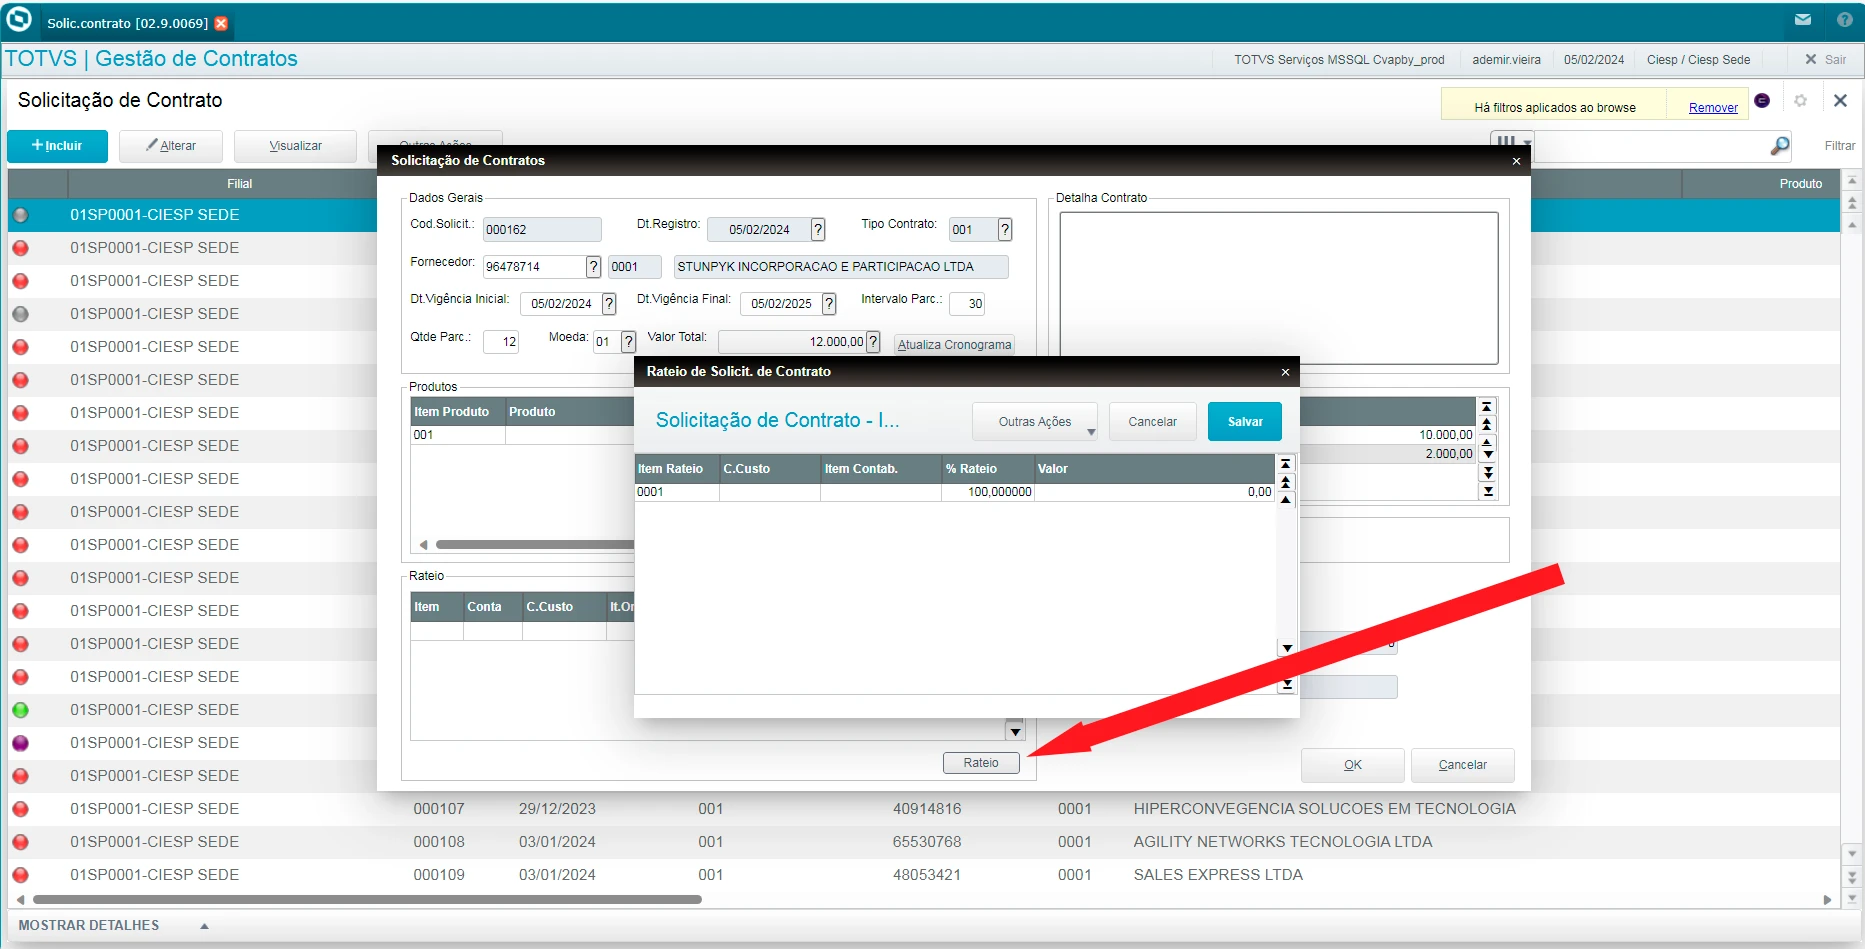Click the % Rateio cell showing 100,000000
The image size is (1865, 949).
[987, 492]
